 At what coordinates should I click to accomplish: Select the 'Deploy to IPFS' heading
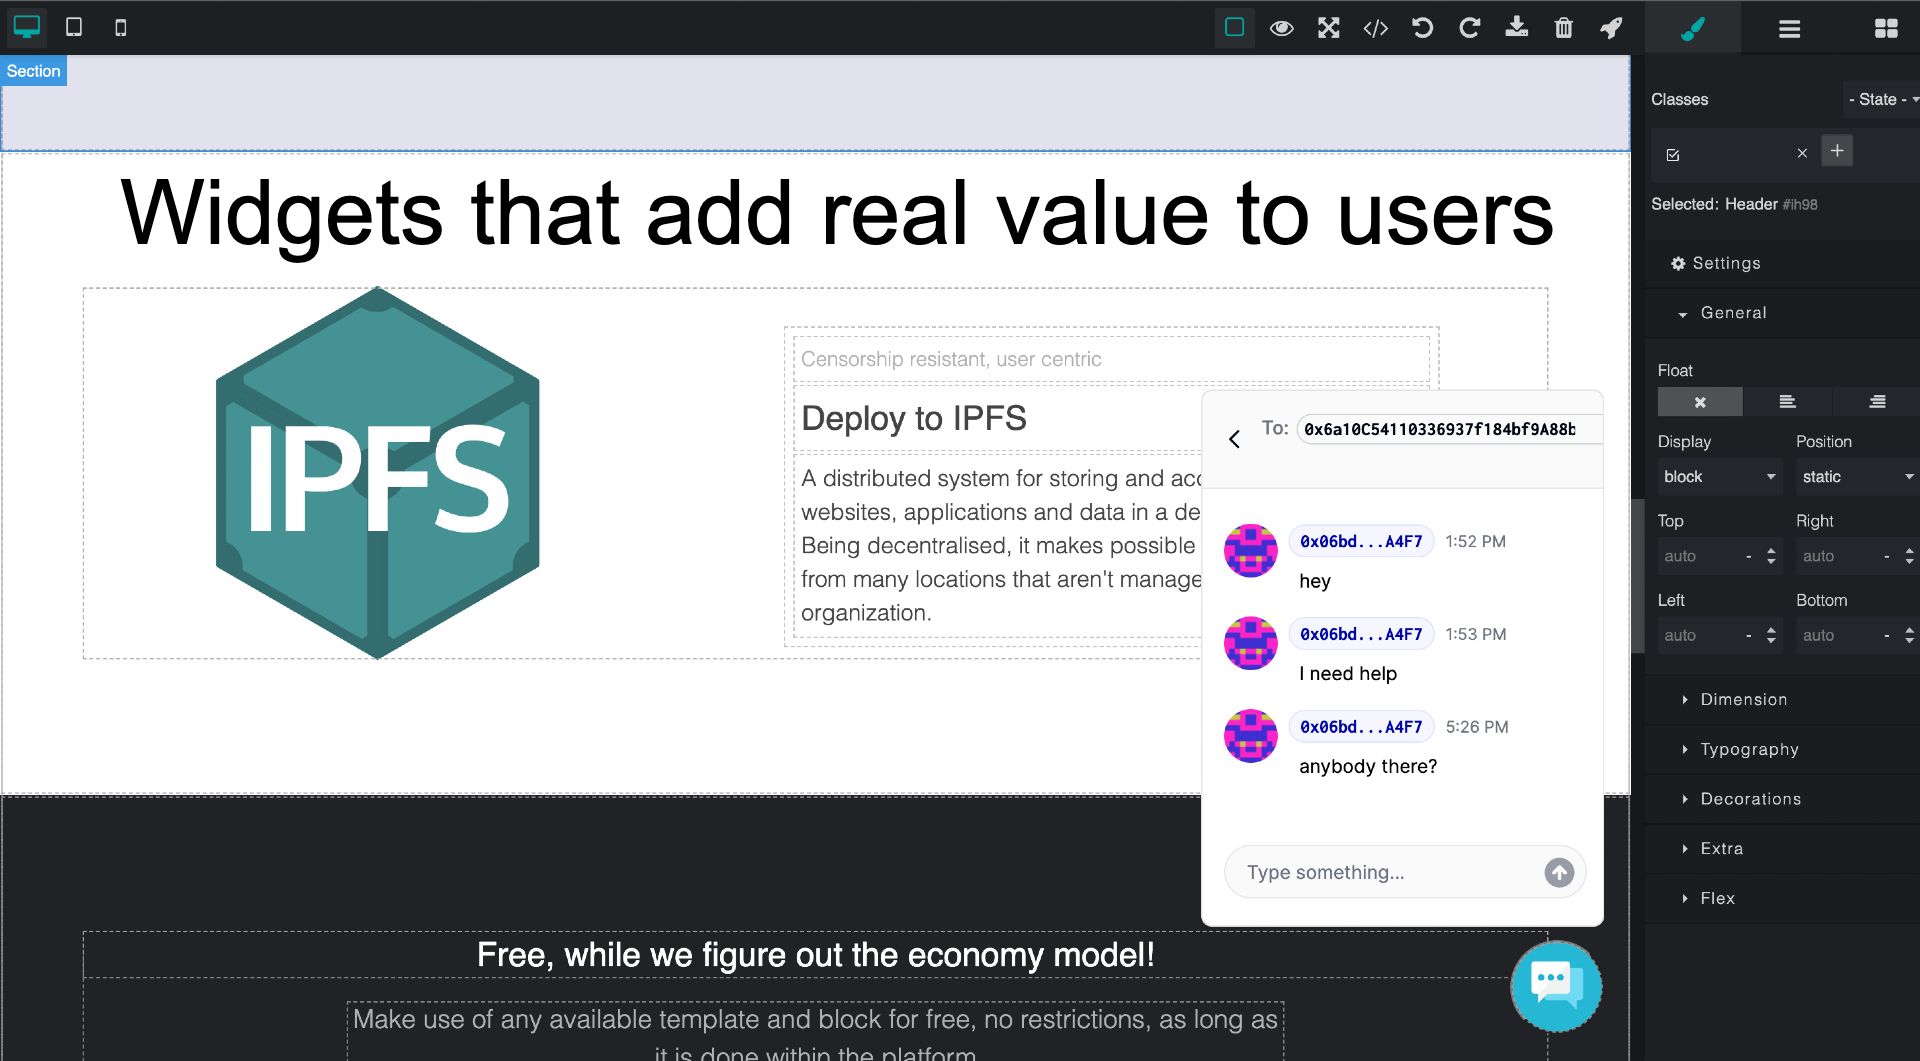coord(914,418)
